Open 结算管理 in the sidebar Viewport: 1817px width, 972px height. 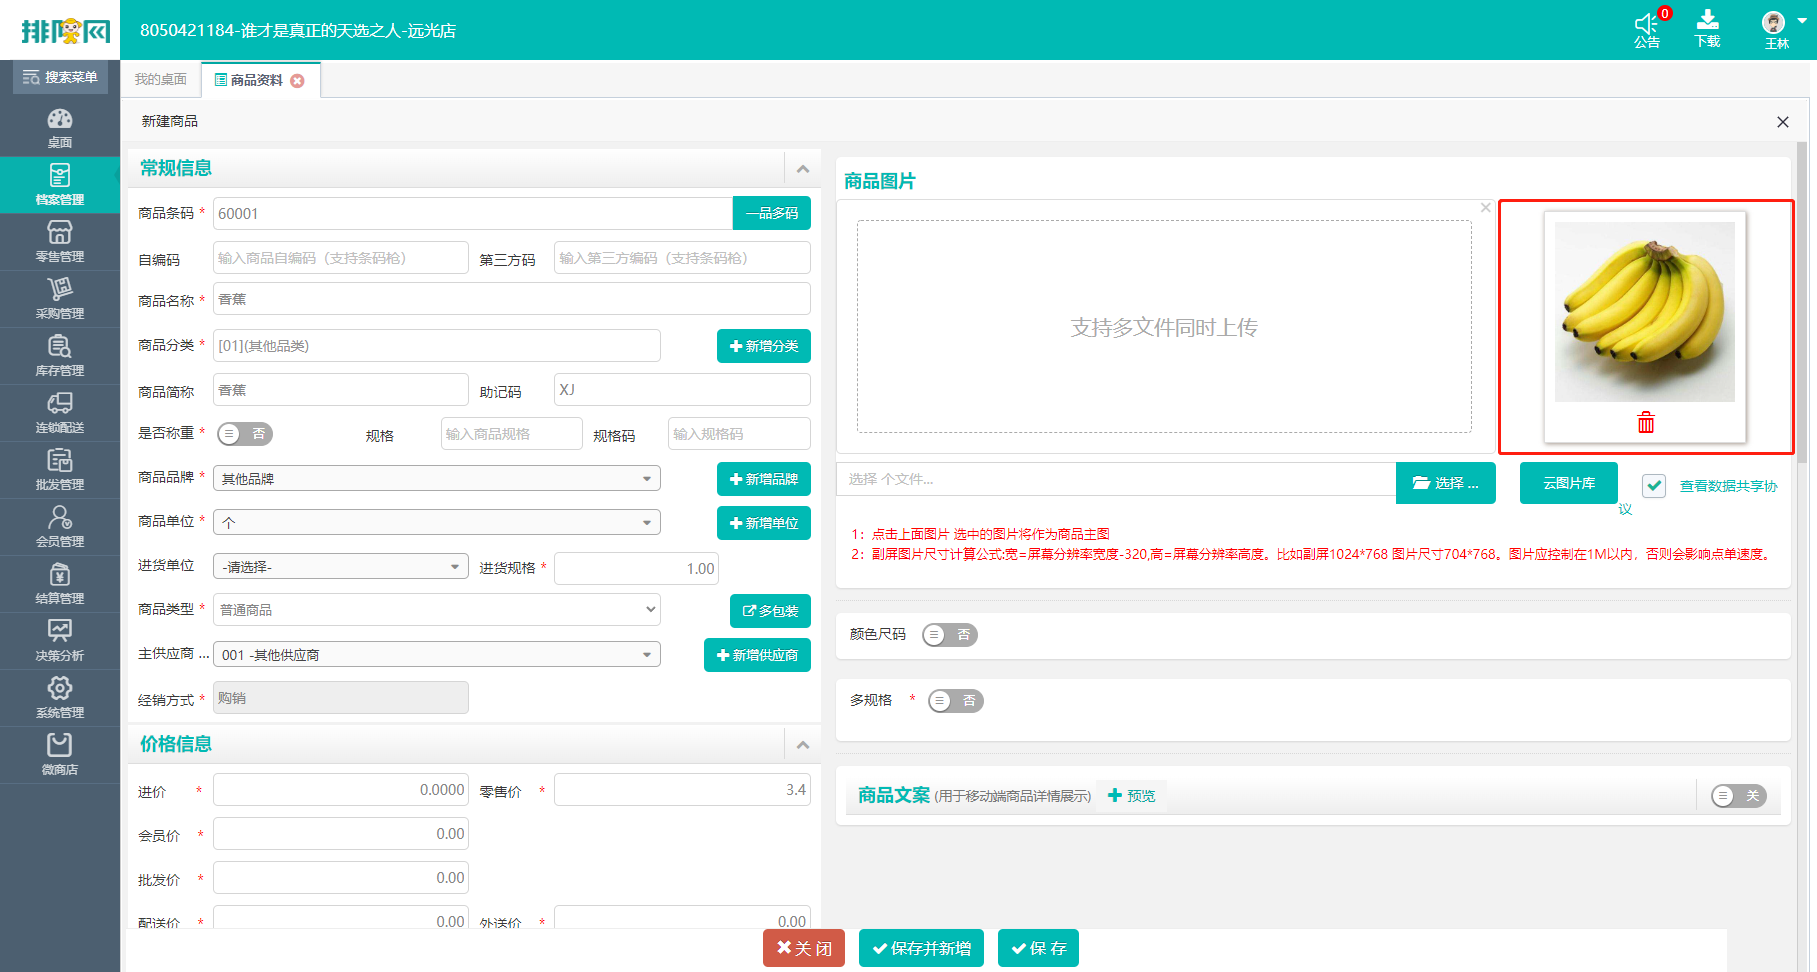60,584
